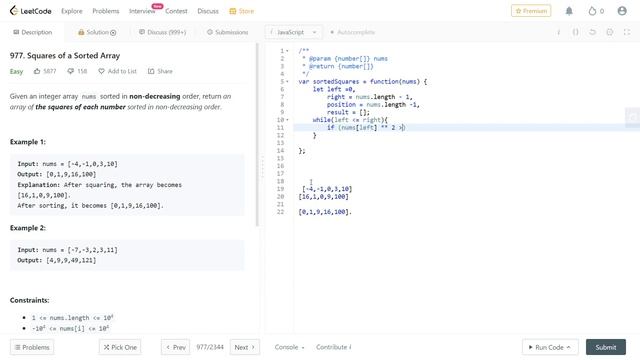
Task: Click the right-edge side panel icon
Action: pos(633,118)
